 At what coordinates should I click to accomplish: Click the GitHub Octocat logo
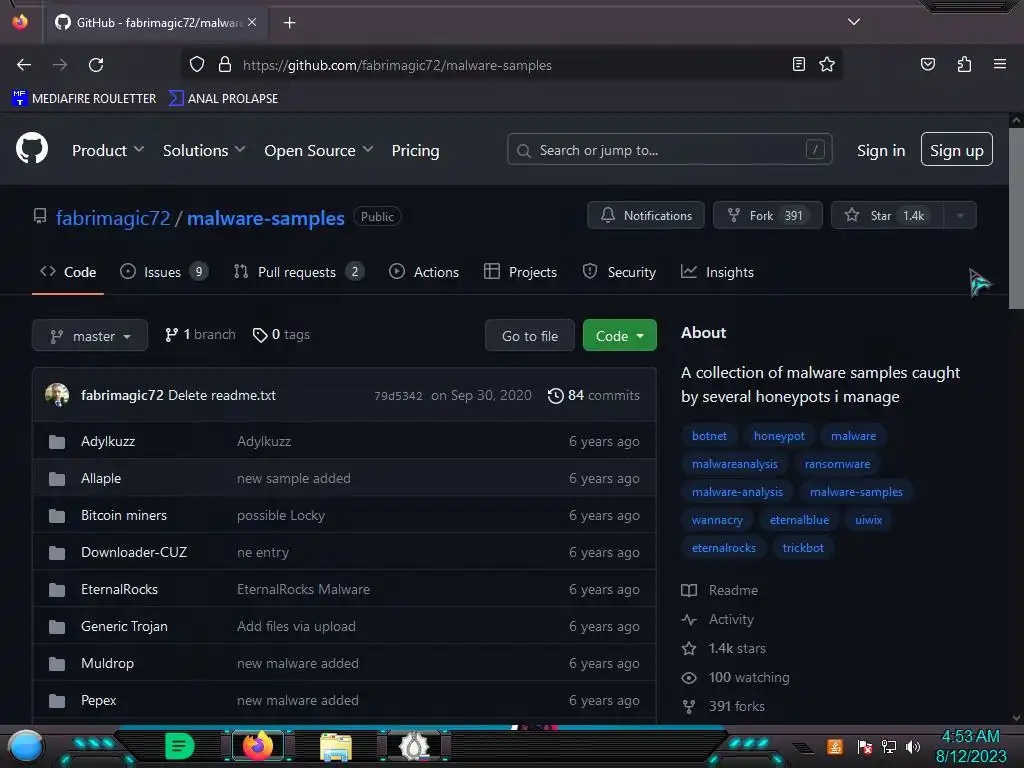point(32,149)
